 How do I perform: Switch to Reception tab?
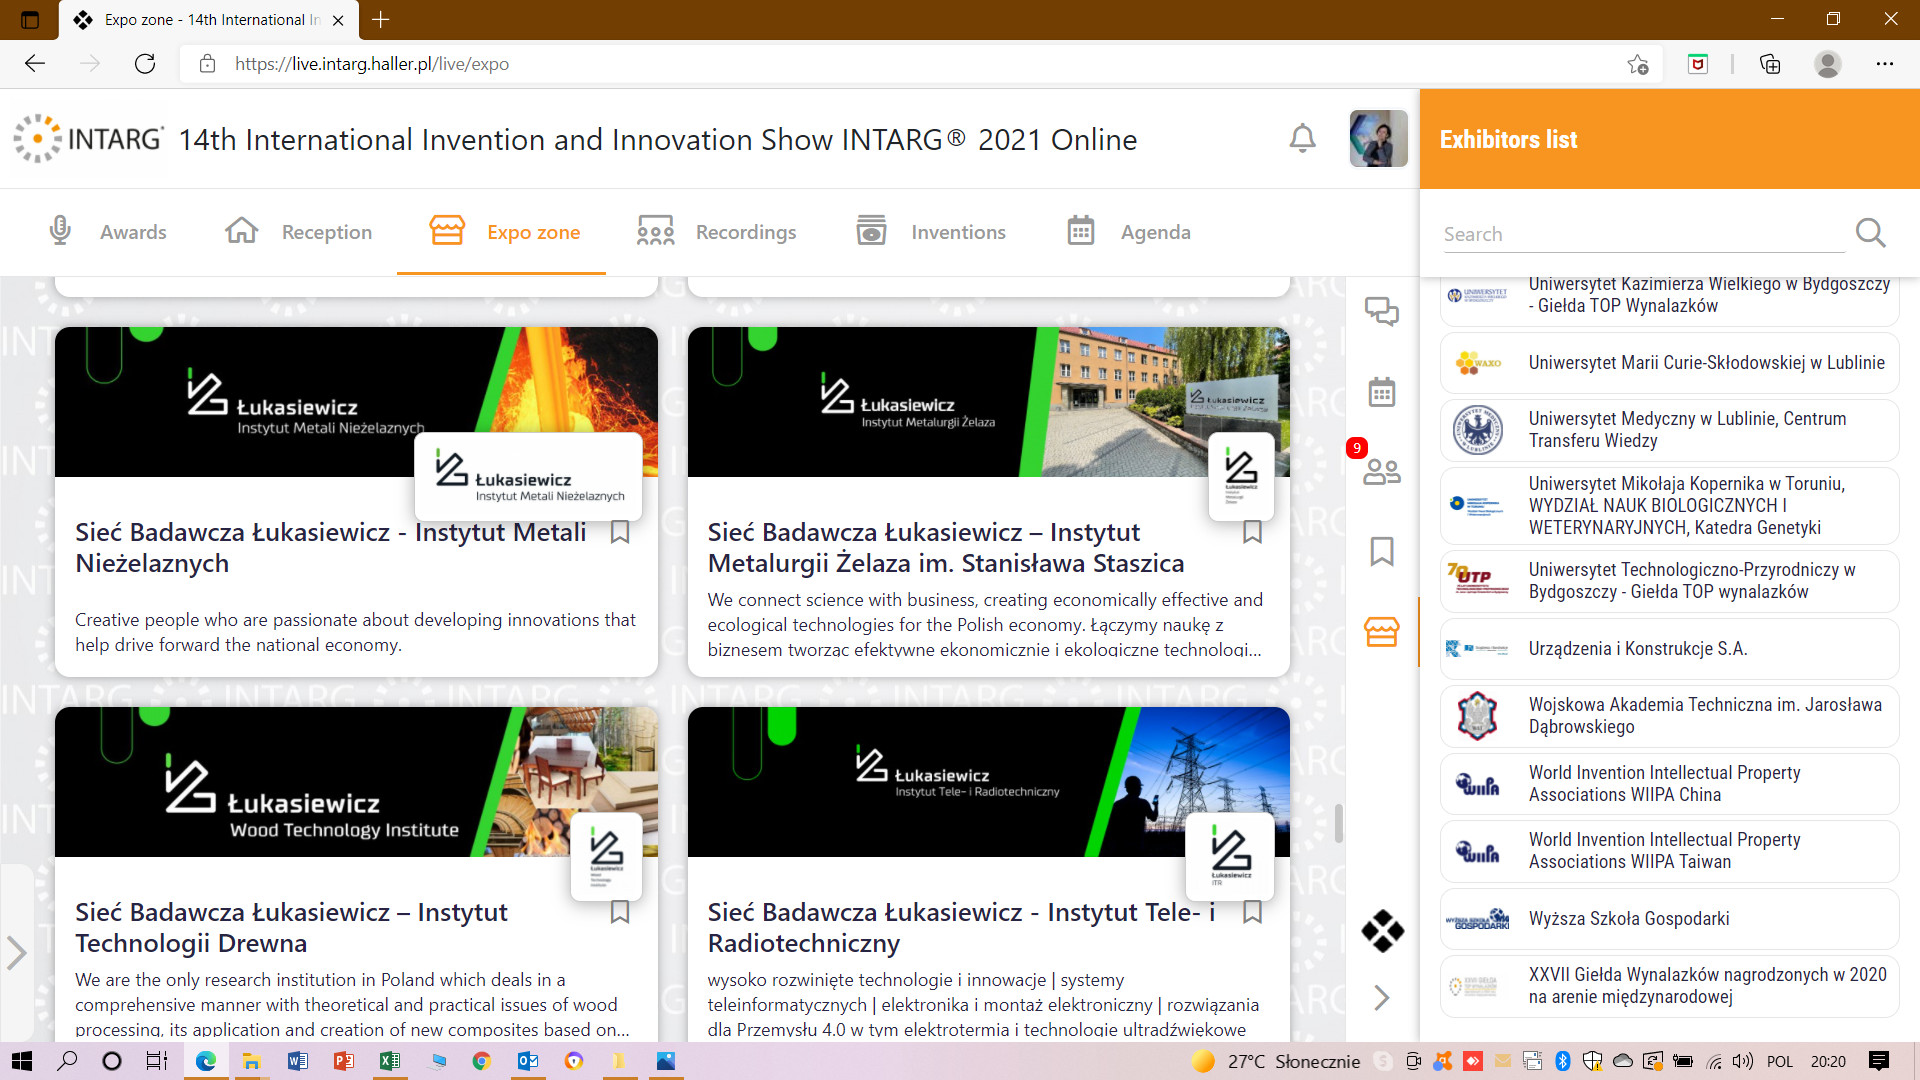tap(298, 232)
